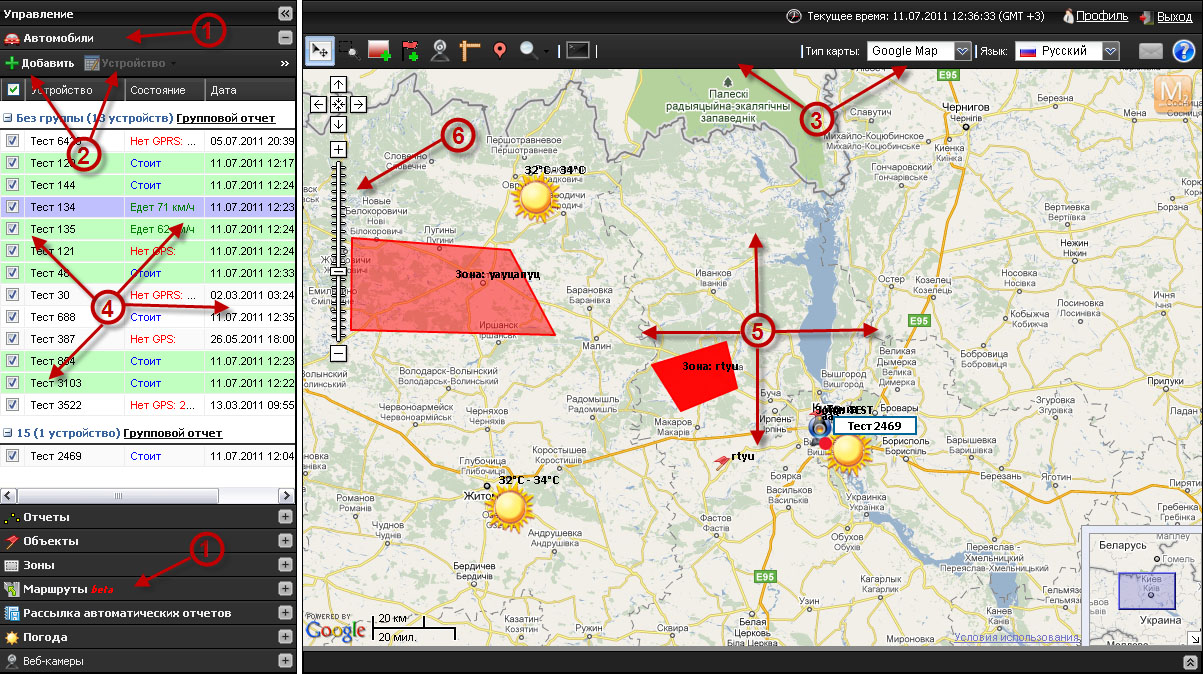1203x674 pixels.
Task: Click the magnifier search icon in toolbar
Action: pyautogui.click(x=528, y=50)
